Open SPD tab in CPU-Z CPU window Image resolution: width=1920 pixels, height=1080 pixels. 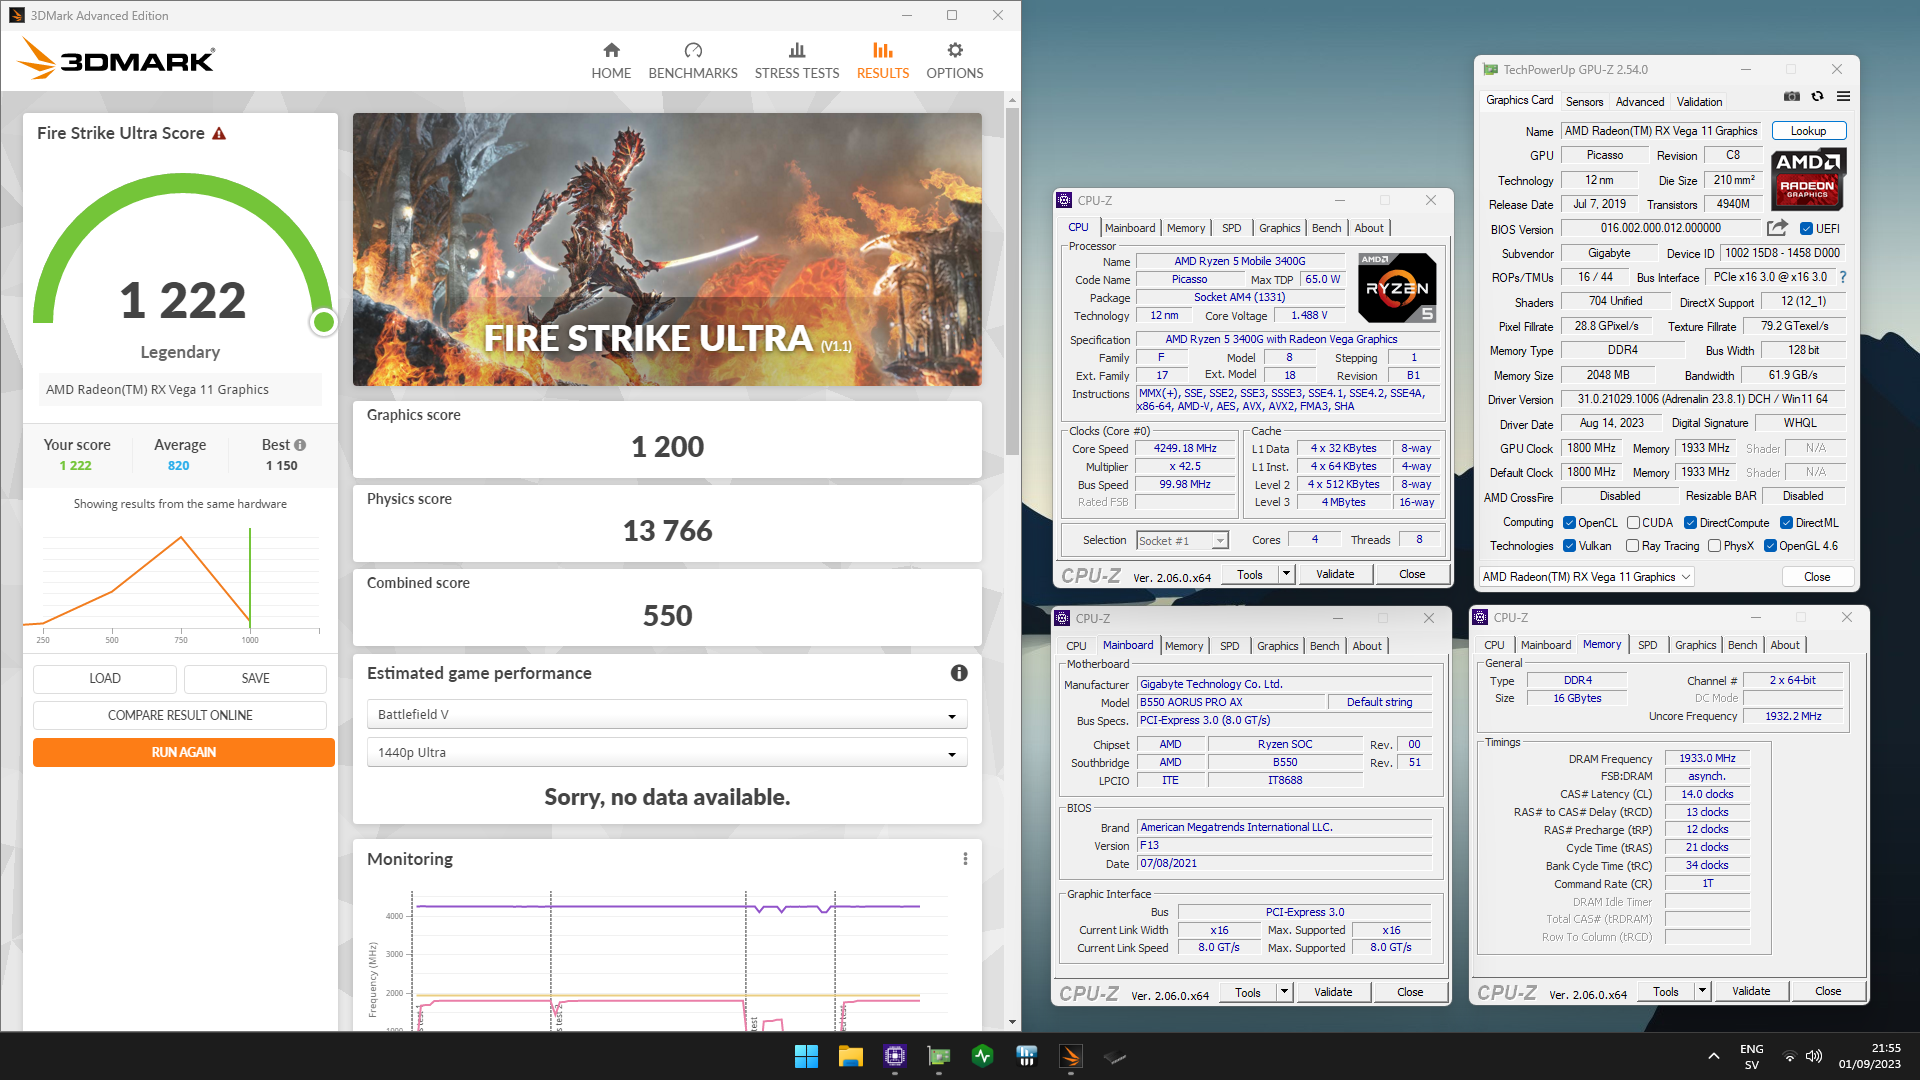click(1231, 228)
